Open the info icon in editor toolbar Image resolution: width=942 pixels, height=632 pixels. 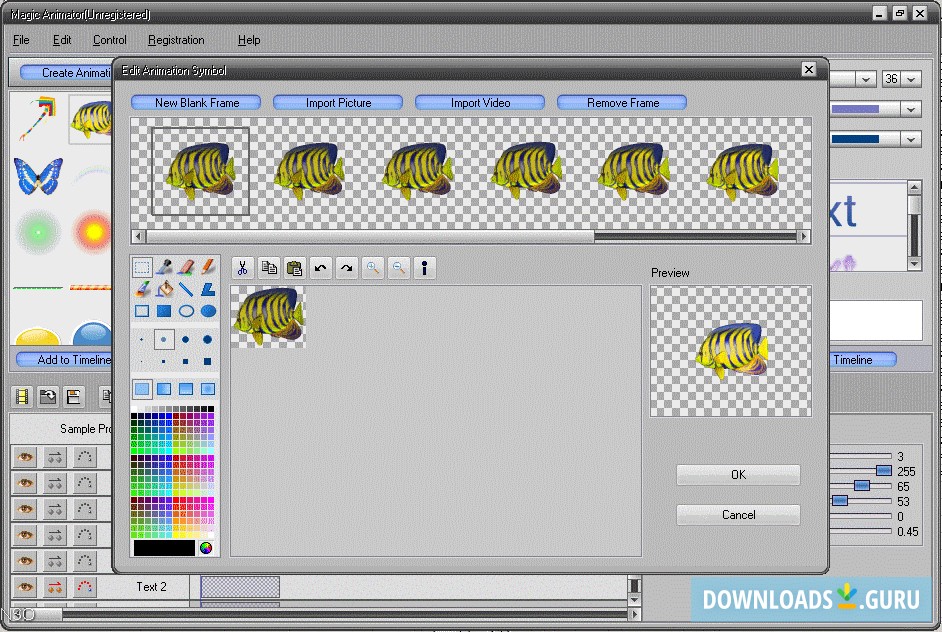(x=424, y=268)
